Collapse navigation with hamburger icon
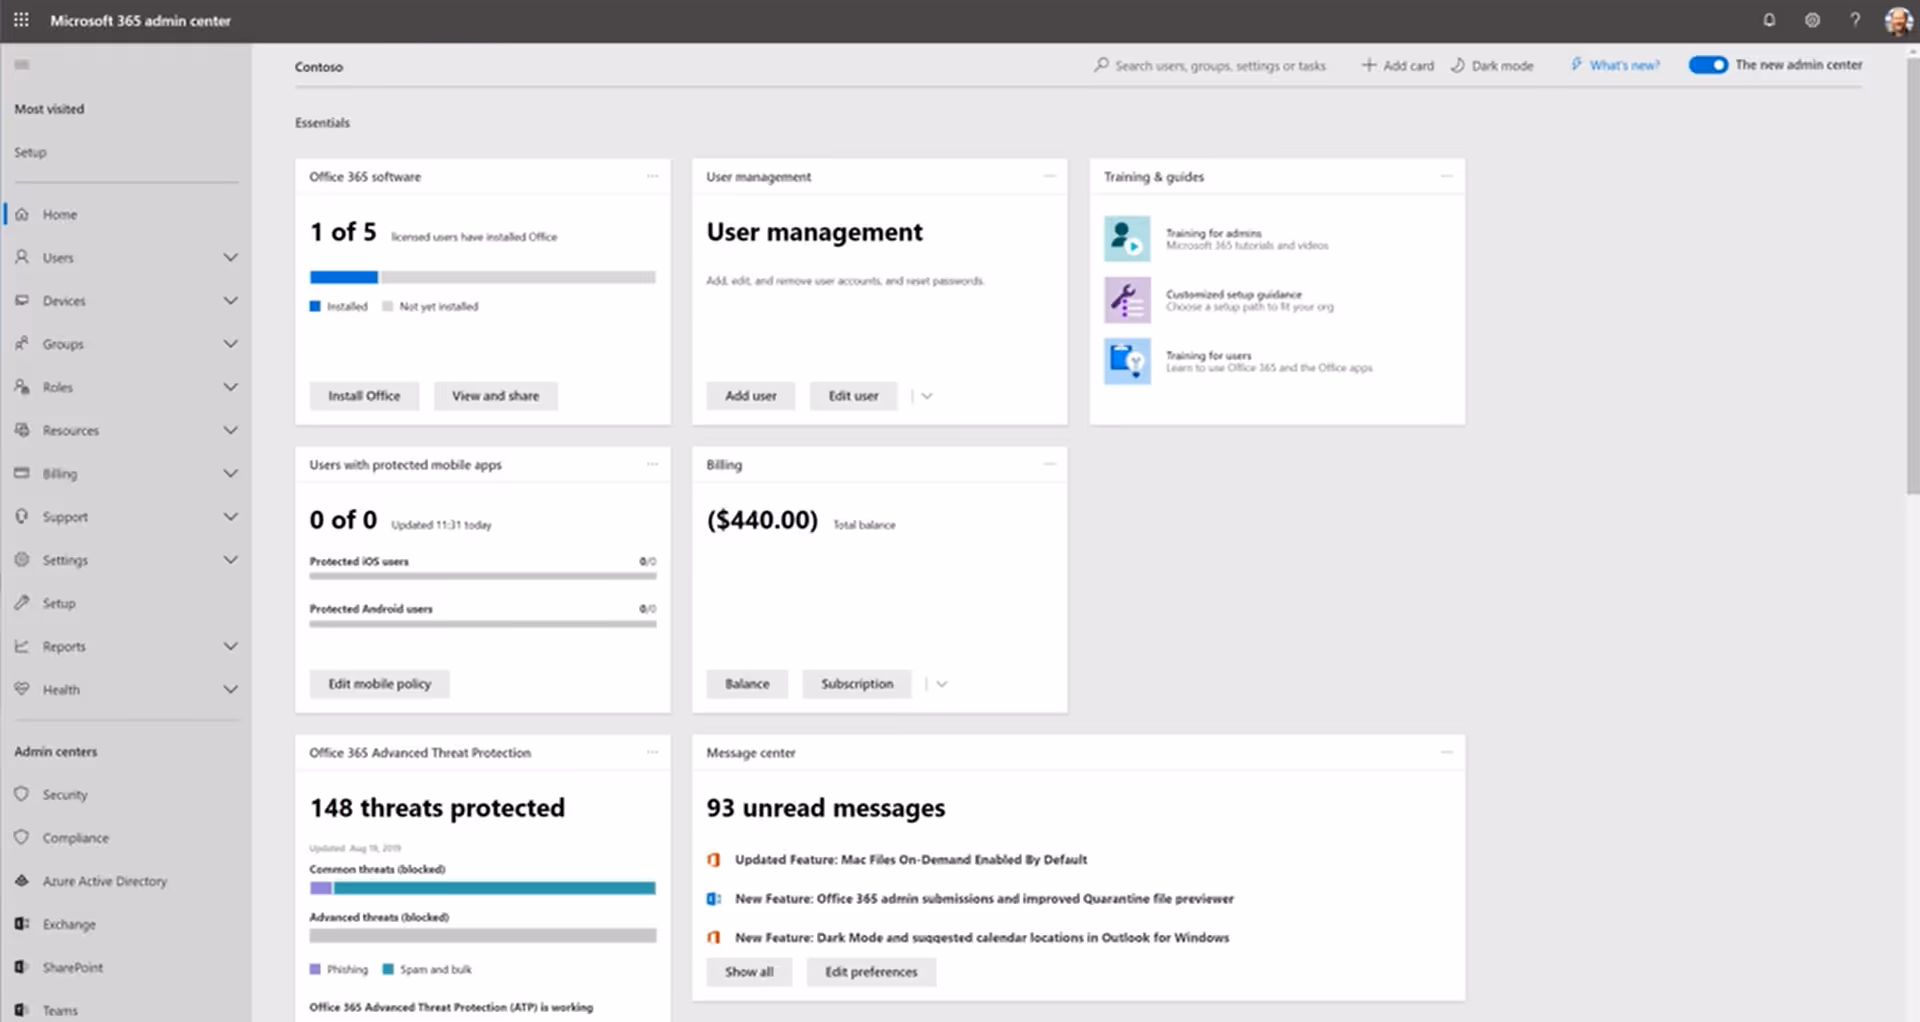Viewport: 1920px width, 1022px height. (x=22, y=65)
